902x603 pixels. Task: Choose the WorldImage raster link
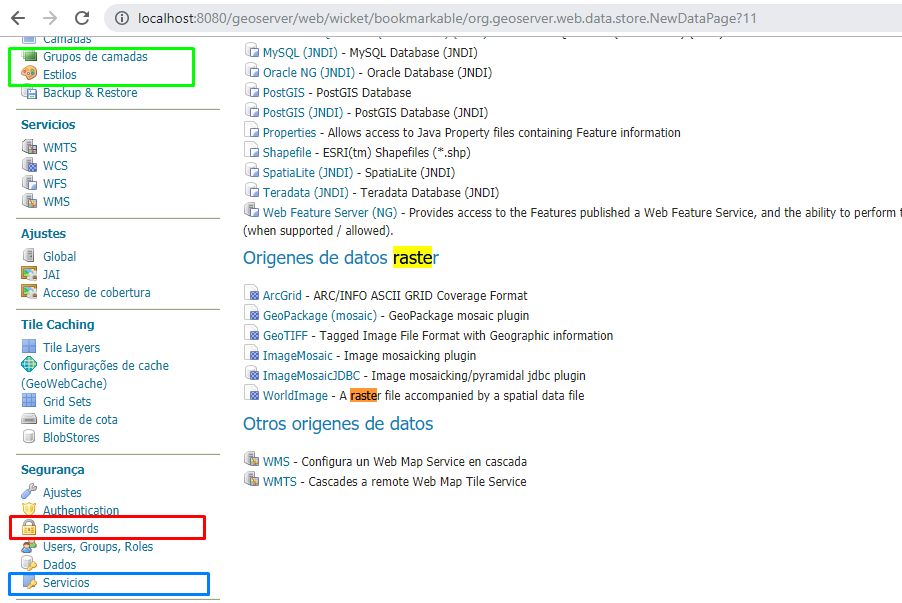295,396
